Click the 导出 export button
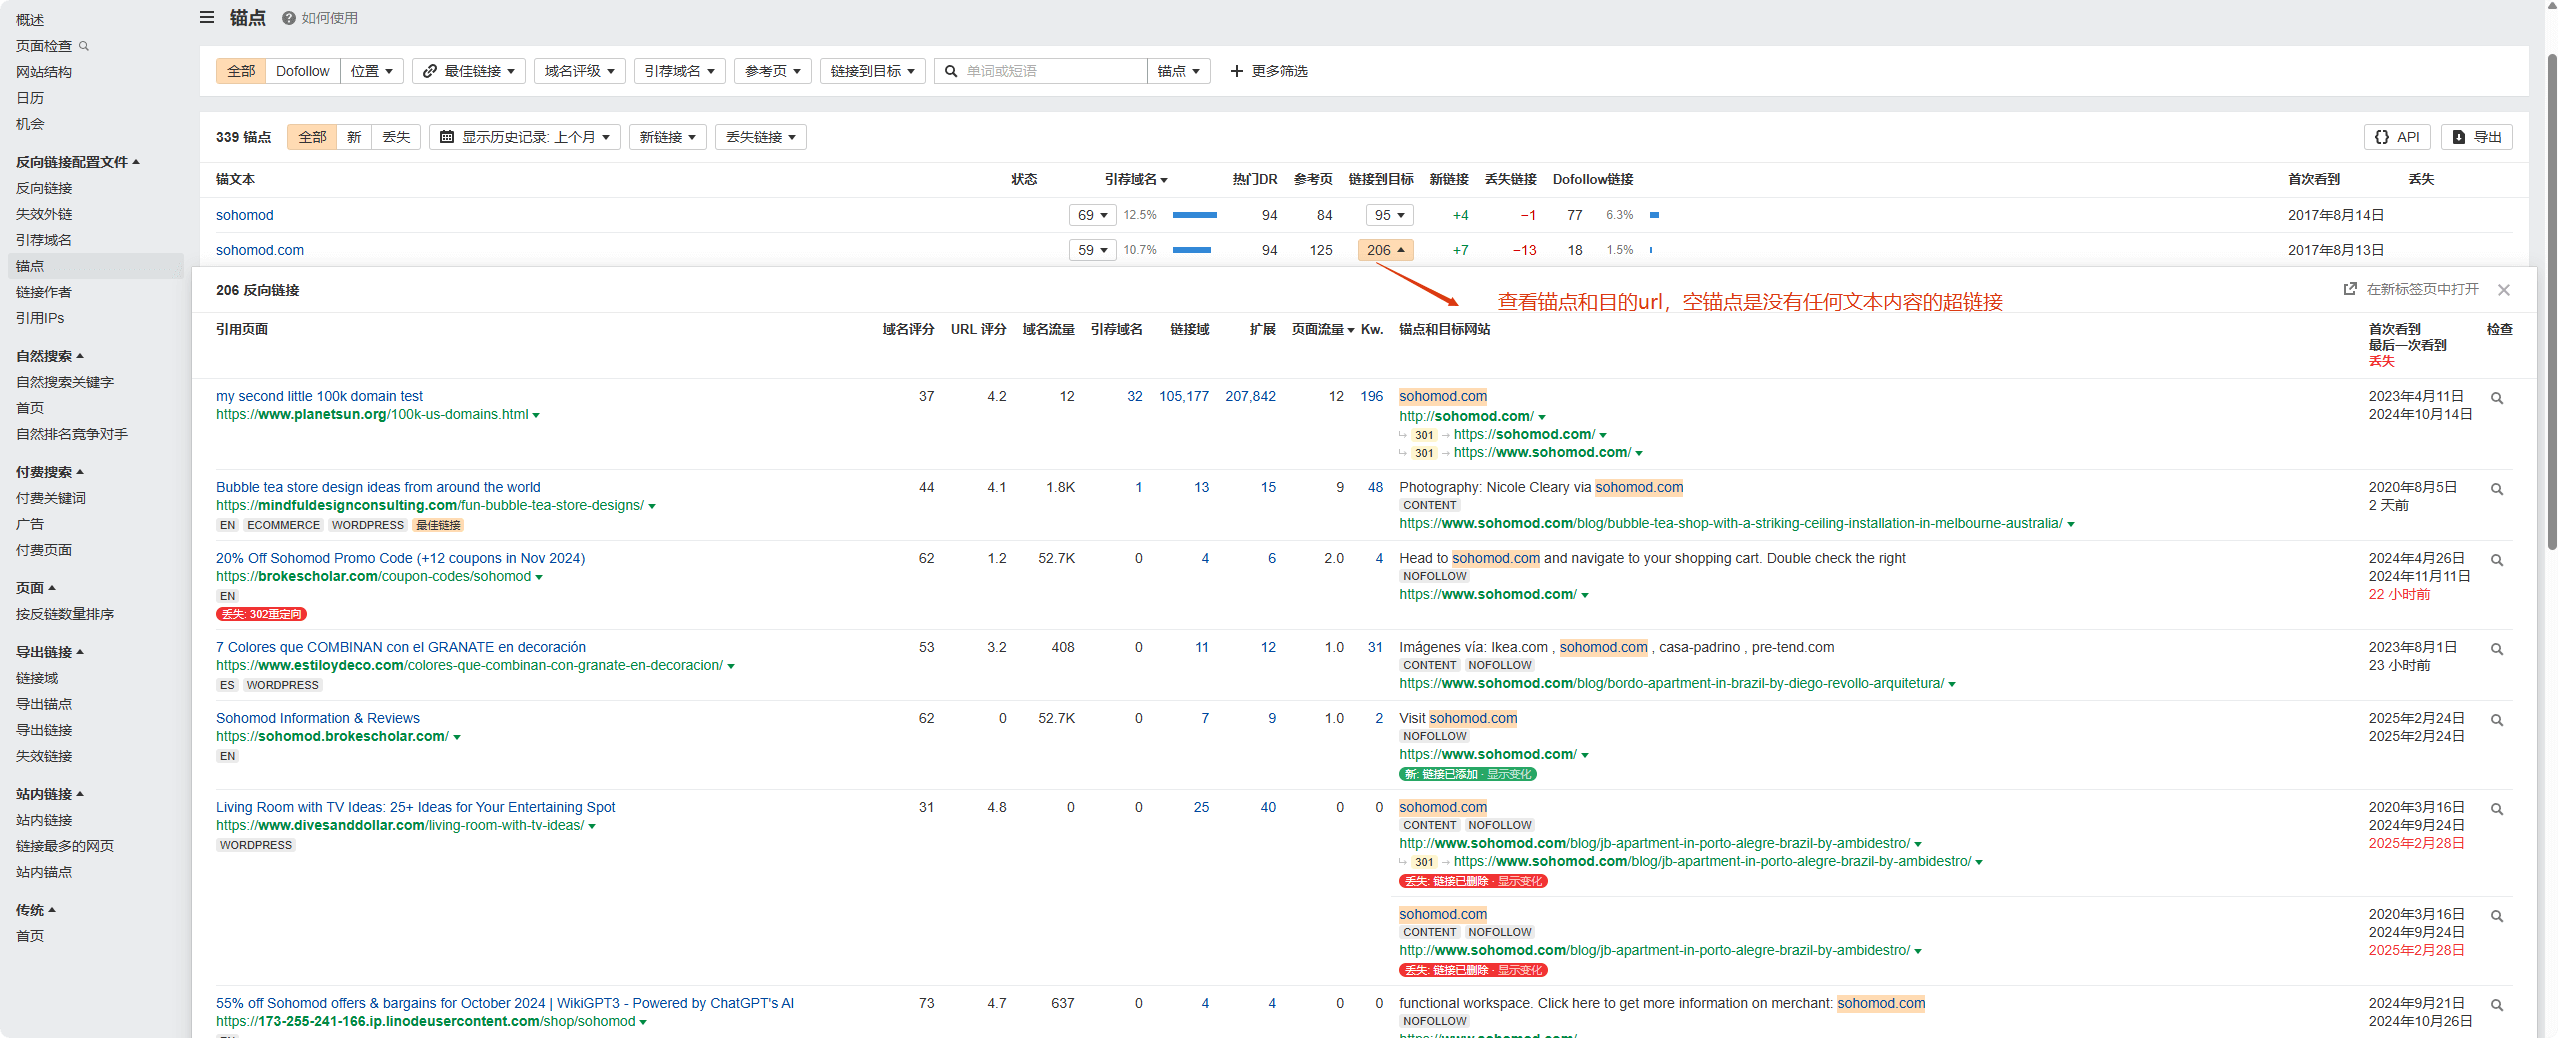Viewport: 2558px width, 1038px height. point(2477,137)
